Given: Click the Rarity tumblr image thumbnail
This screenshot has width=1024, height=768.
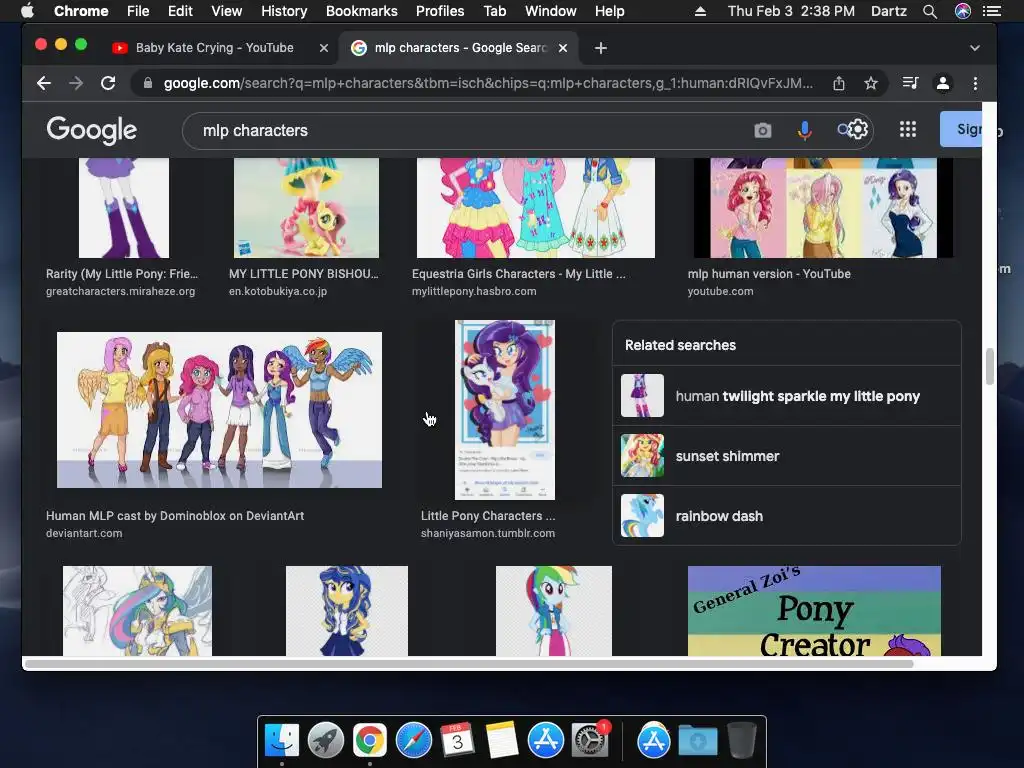Looking at the screenshot, I should point(505,409).
